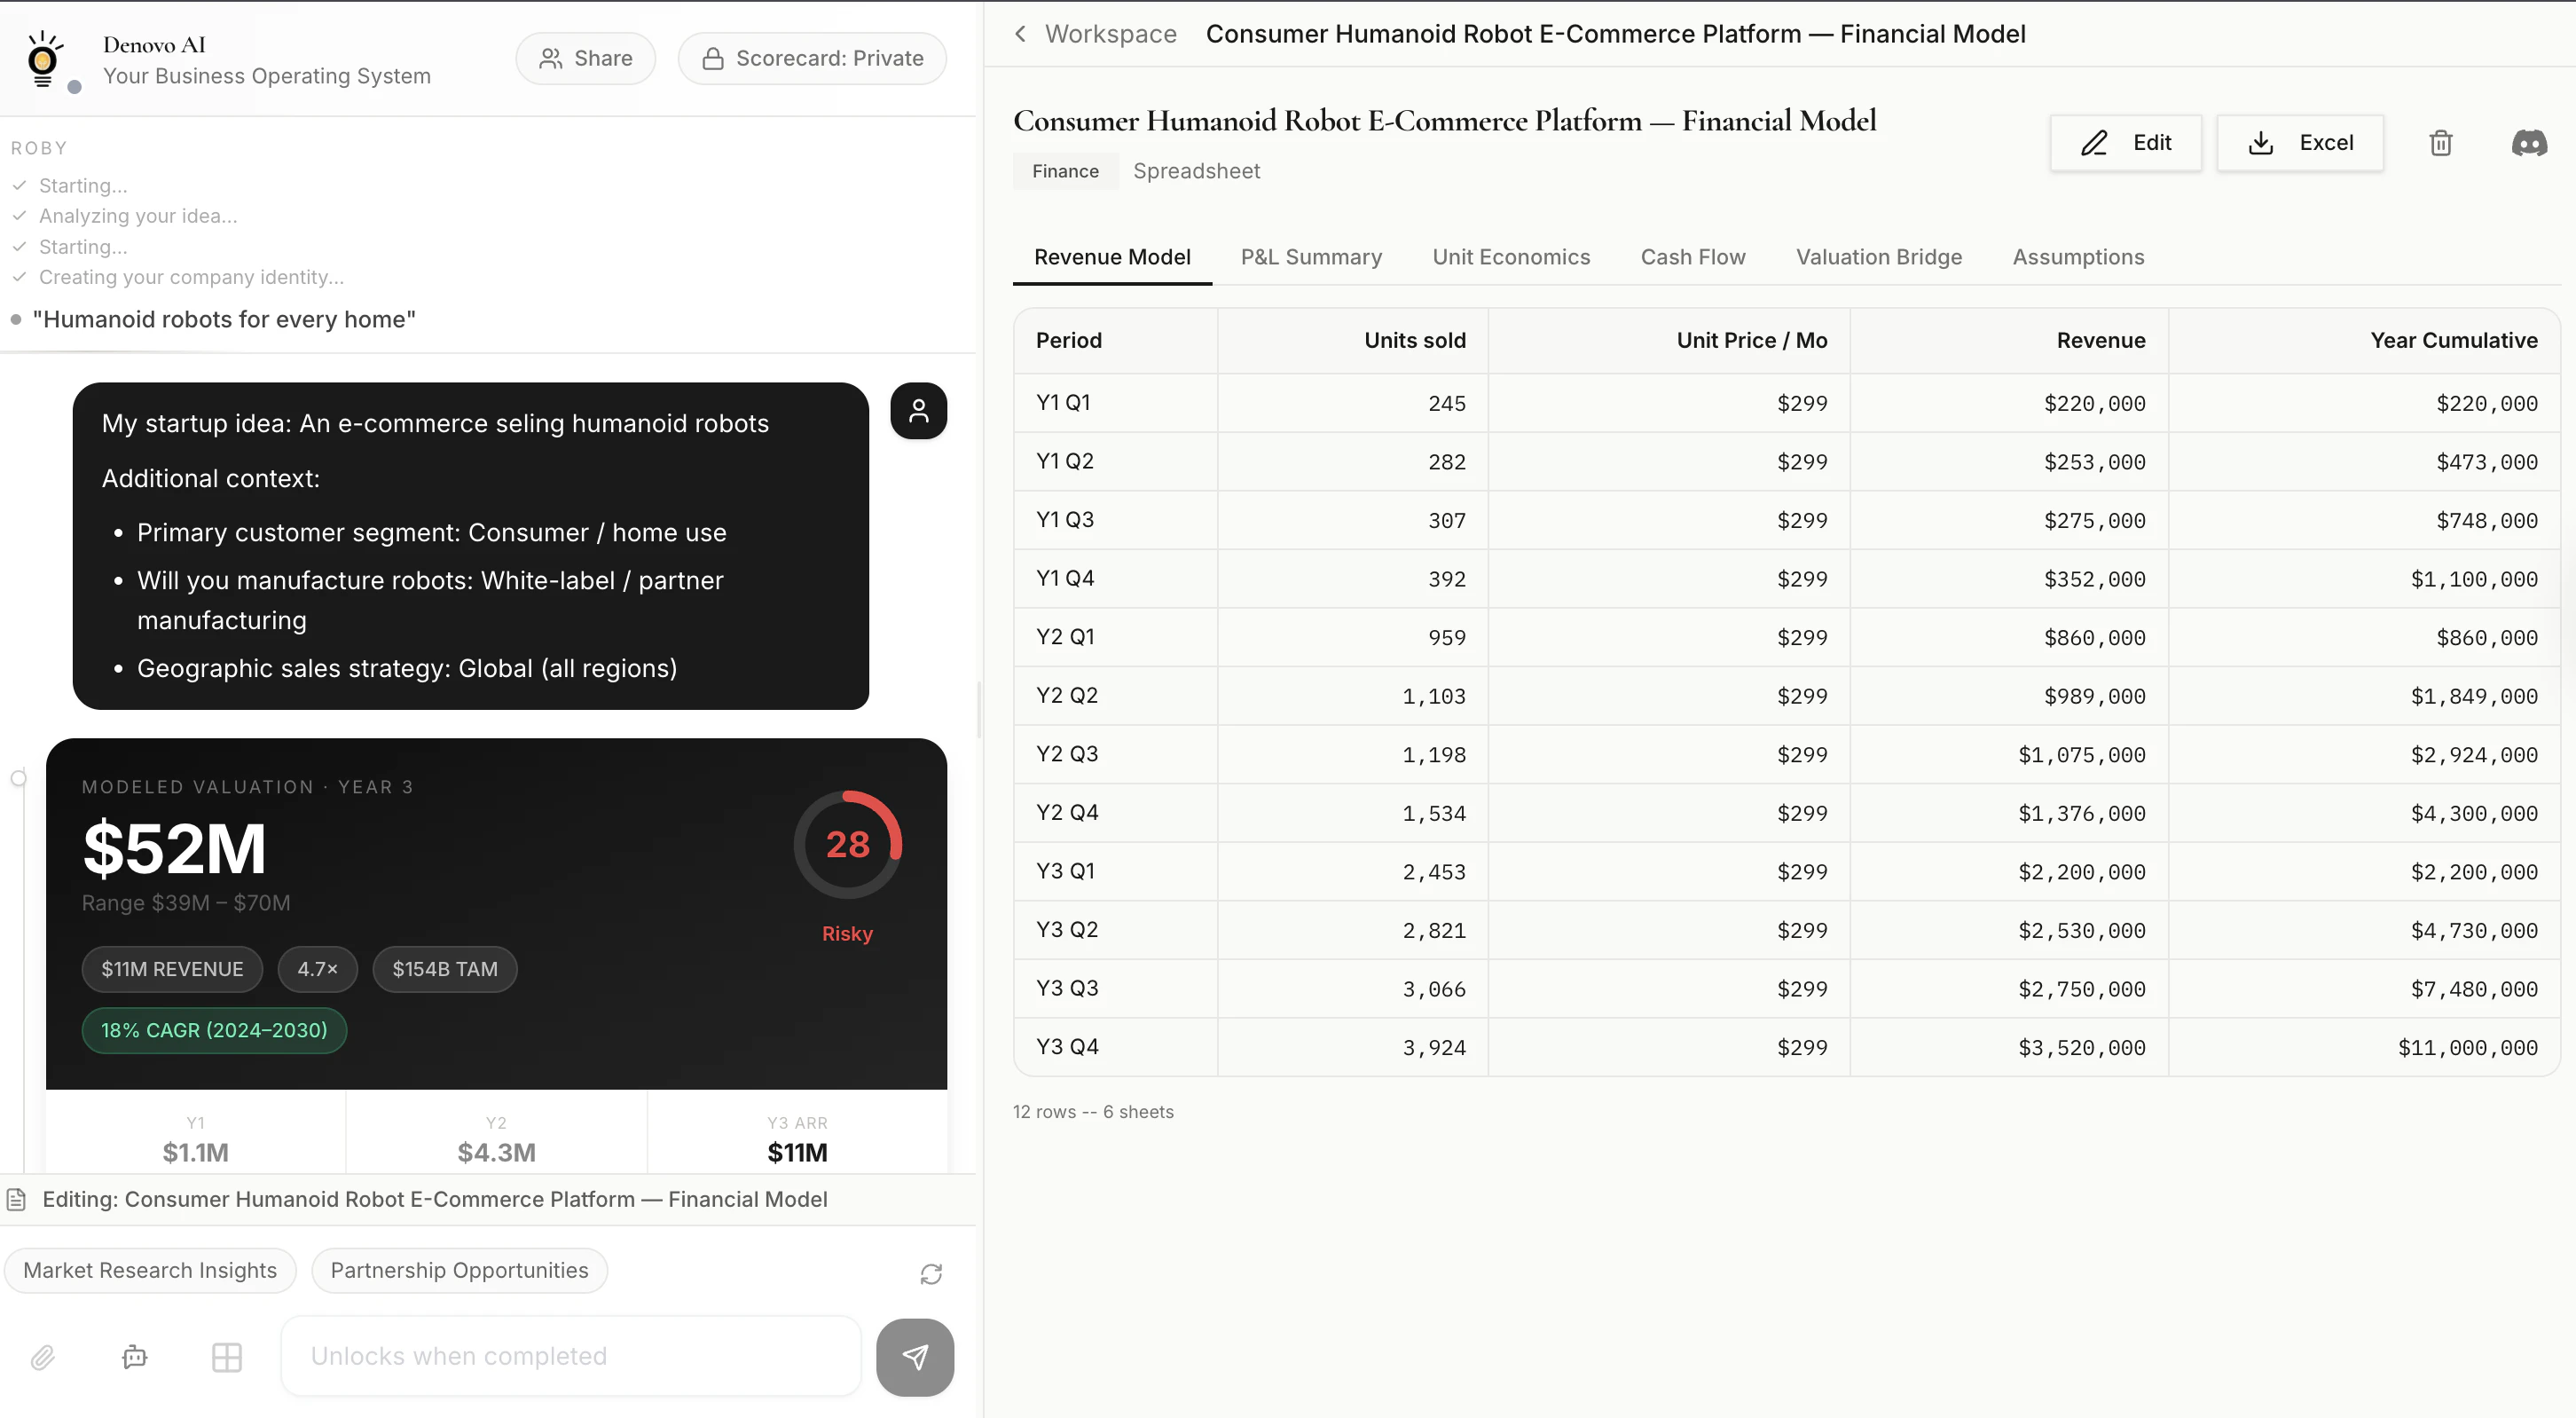The height and width of the screenshot is (1418, 2576).
Task: Go back using the Workspace chevron
Action: (1020, 33)
